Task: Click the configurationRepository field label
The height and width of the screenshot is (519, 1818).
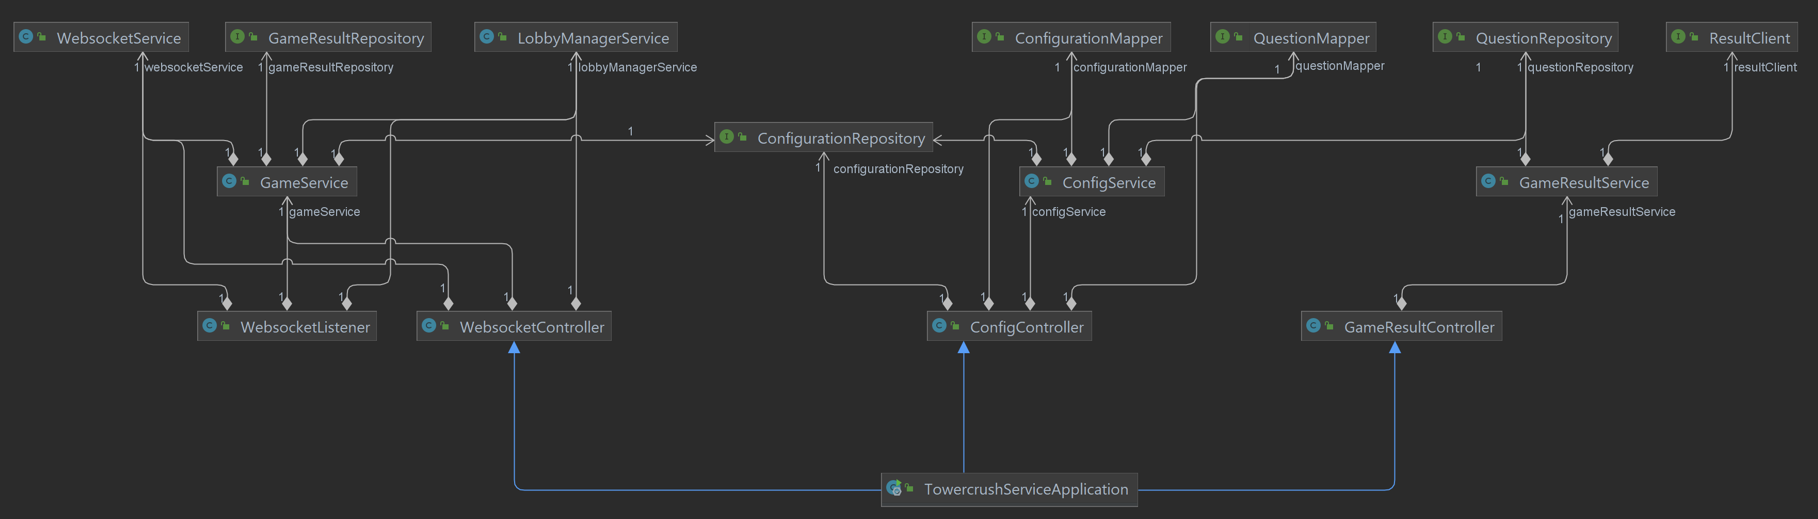Action: click(898, 169)
